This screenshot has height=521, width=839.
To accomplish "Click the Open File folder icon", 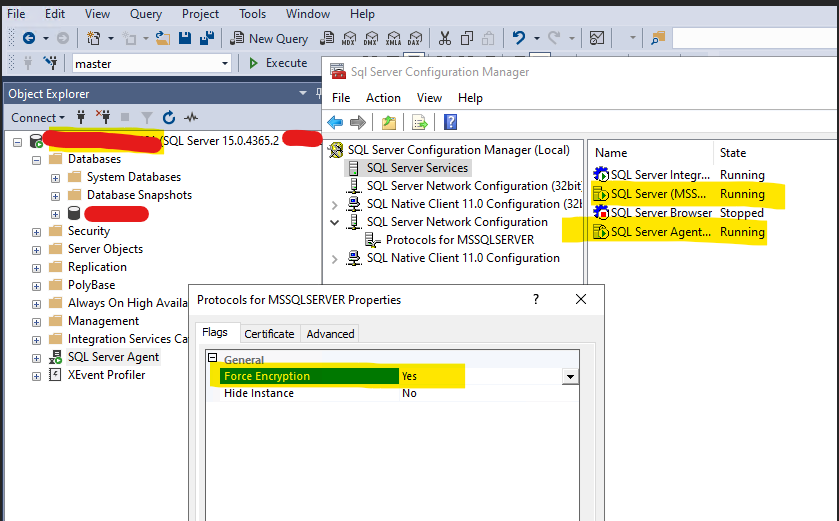I will pos(163,38).
